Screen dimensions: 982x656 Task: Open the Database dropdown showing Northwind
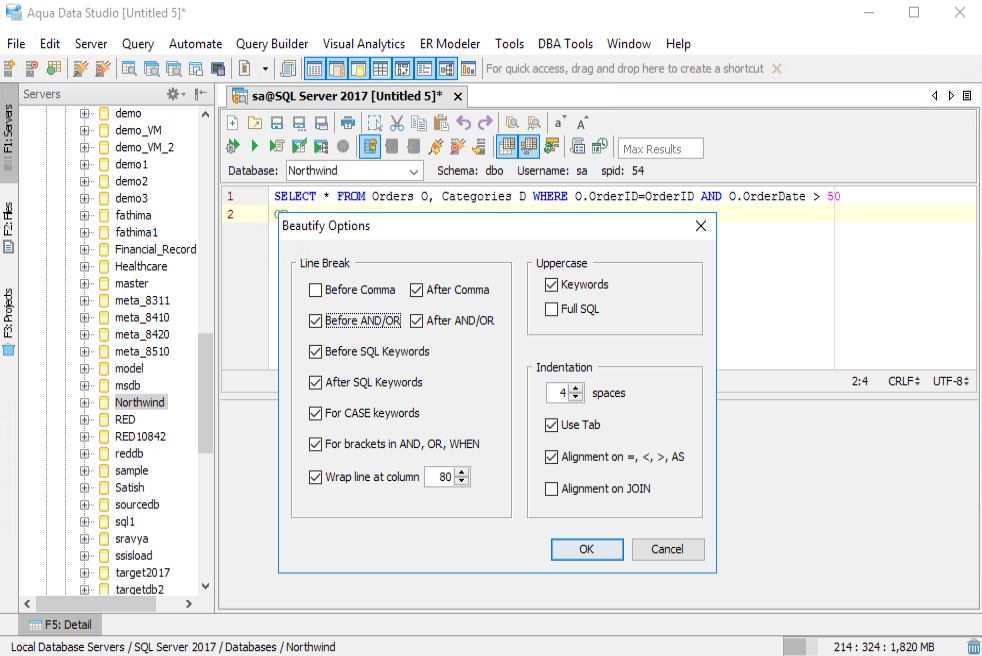[354, 171]
